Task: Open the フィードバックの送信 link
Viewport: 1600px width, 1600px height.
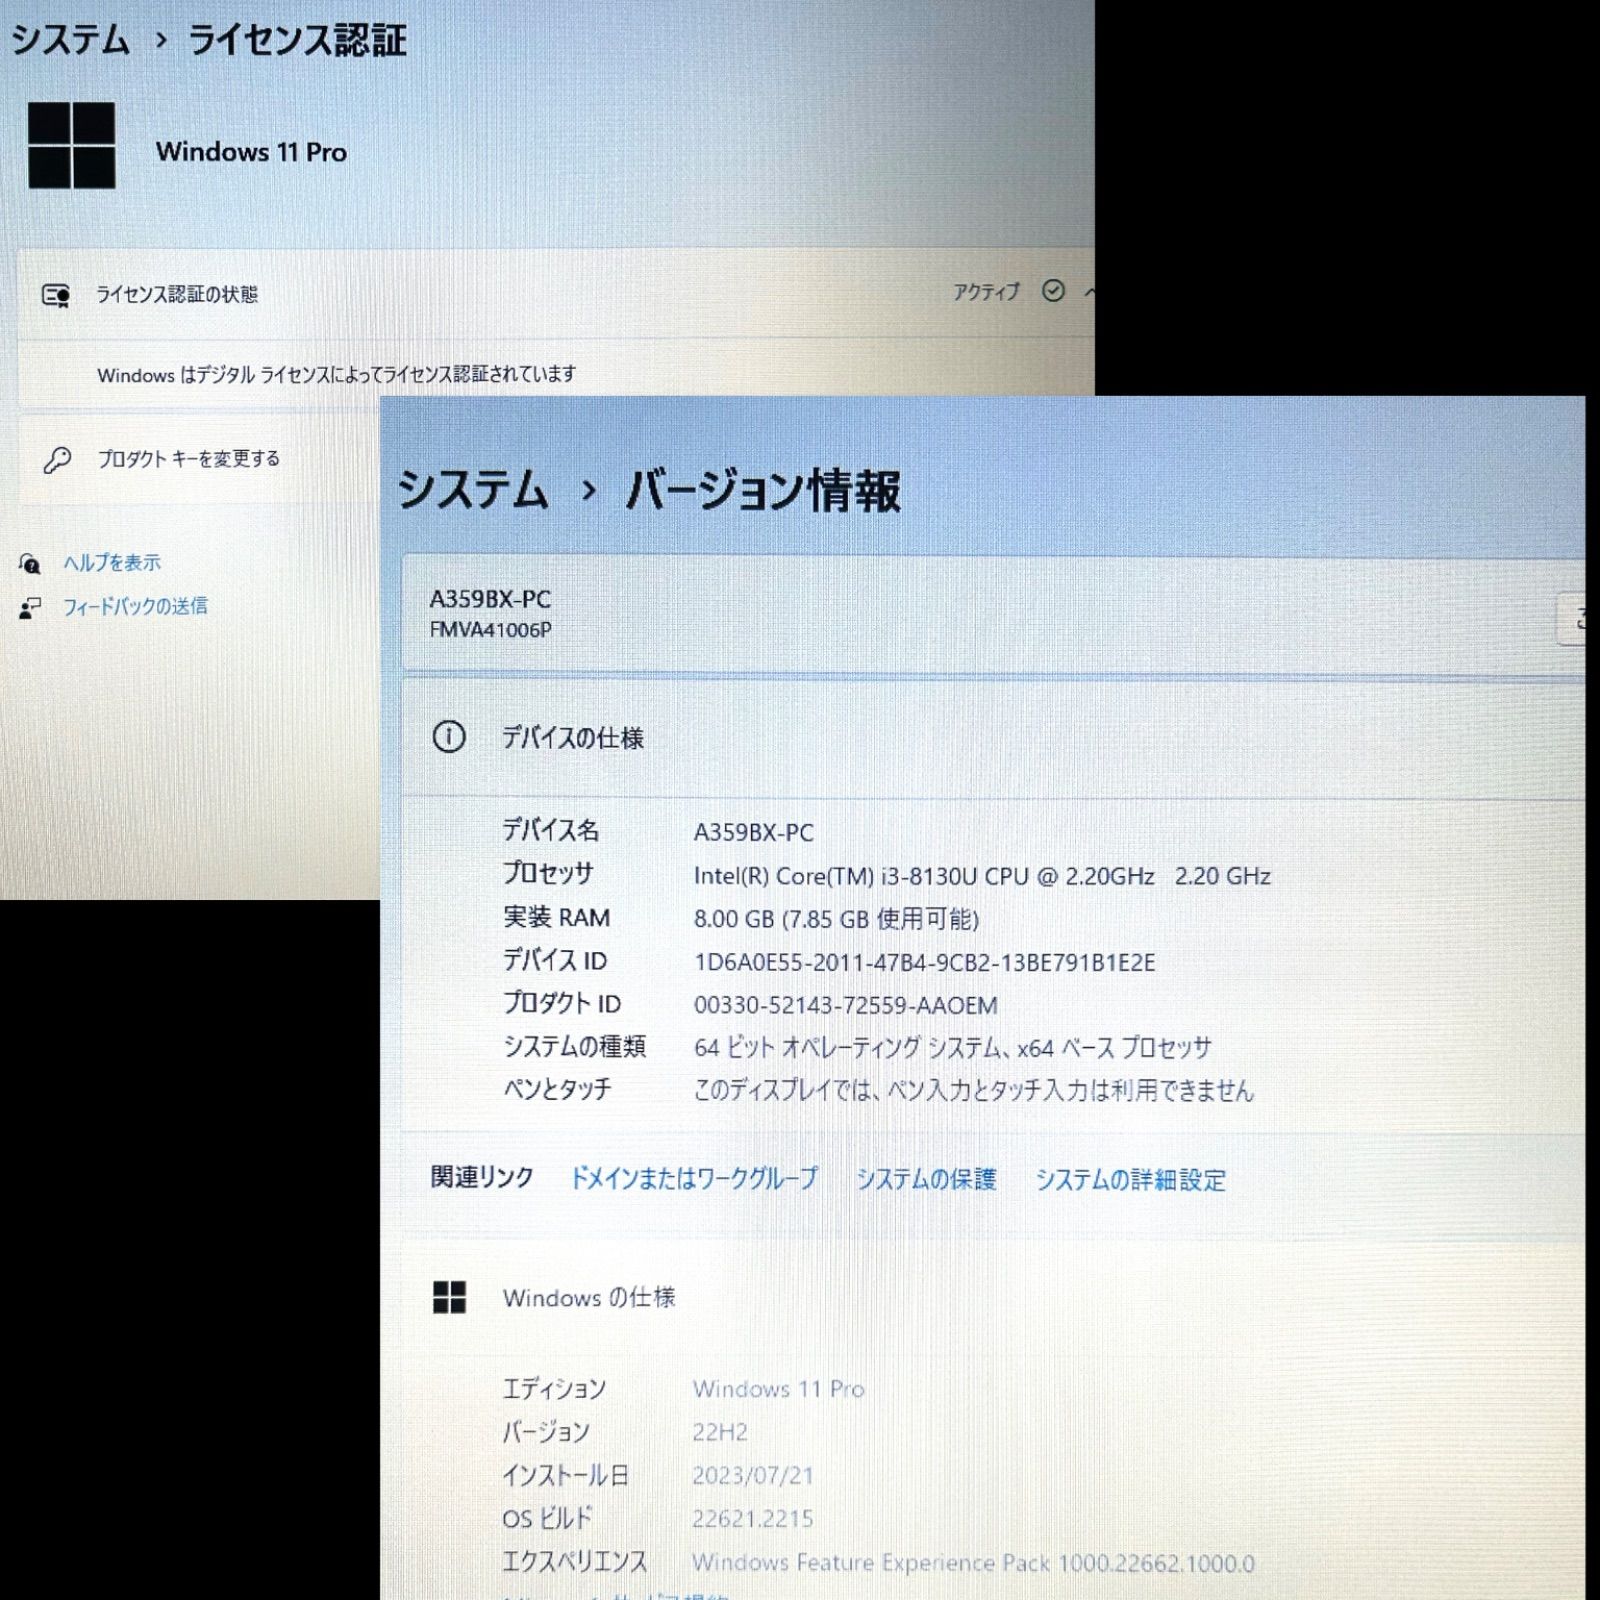Action: 136,606
